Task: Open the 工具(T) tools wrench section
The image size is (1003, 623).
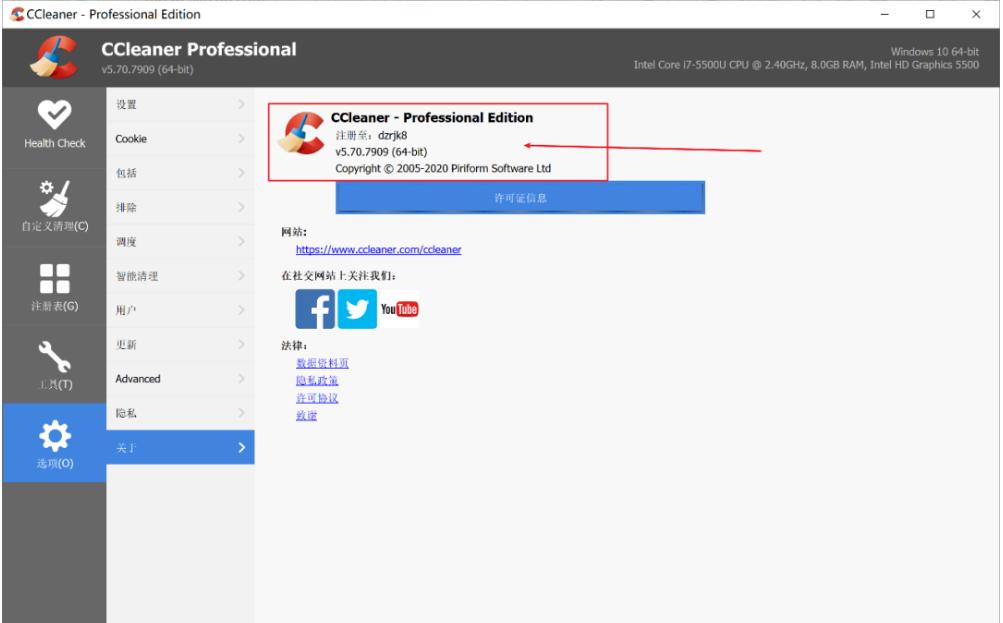Action: [54, 365]
